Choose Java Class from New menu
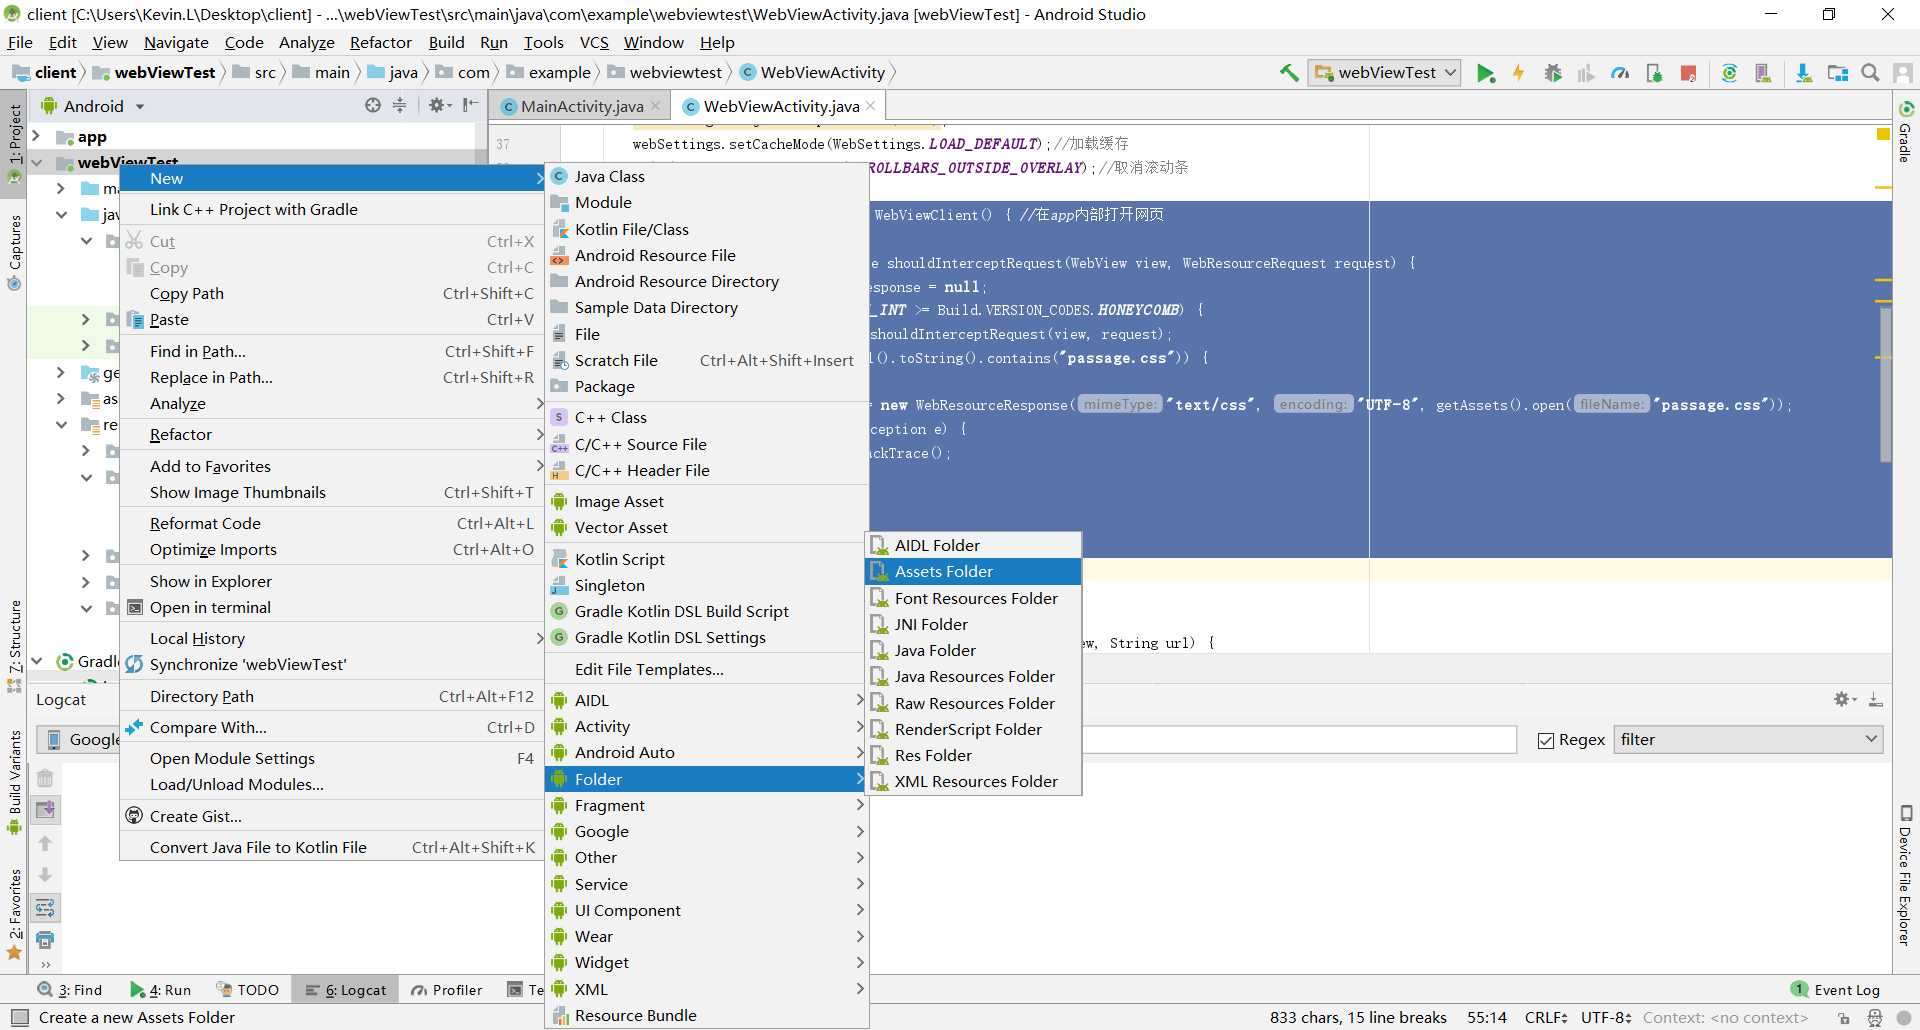1920x1030 pixels. (x=706, y=176)
